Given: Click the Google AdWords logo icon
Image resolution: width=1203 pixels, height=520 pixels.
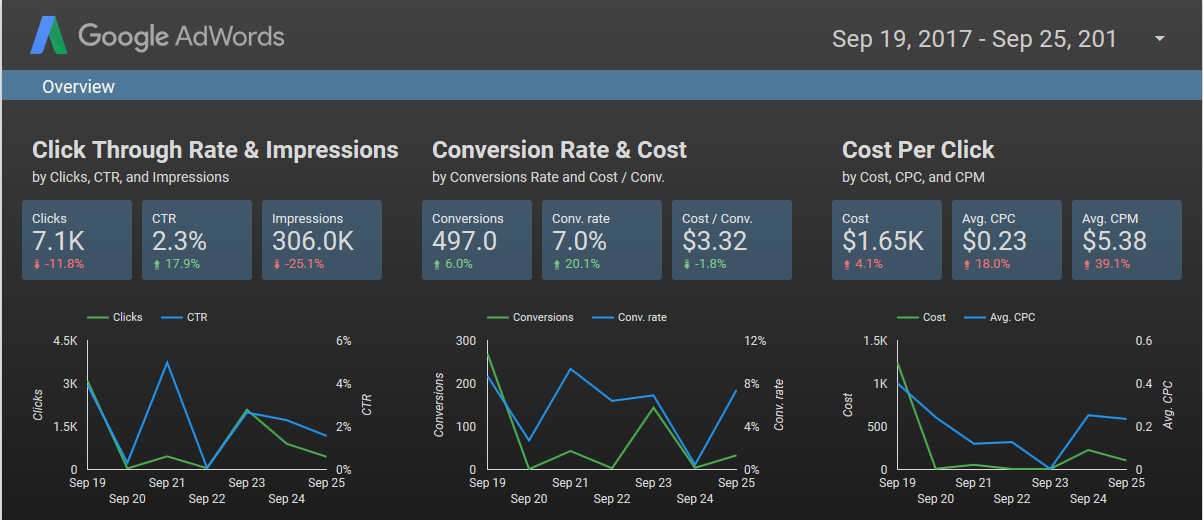Looking at the screenshot, I should (48, 37).
